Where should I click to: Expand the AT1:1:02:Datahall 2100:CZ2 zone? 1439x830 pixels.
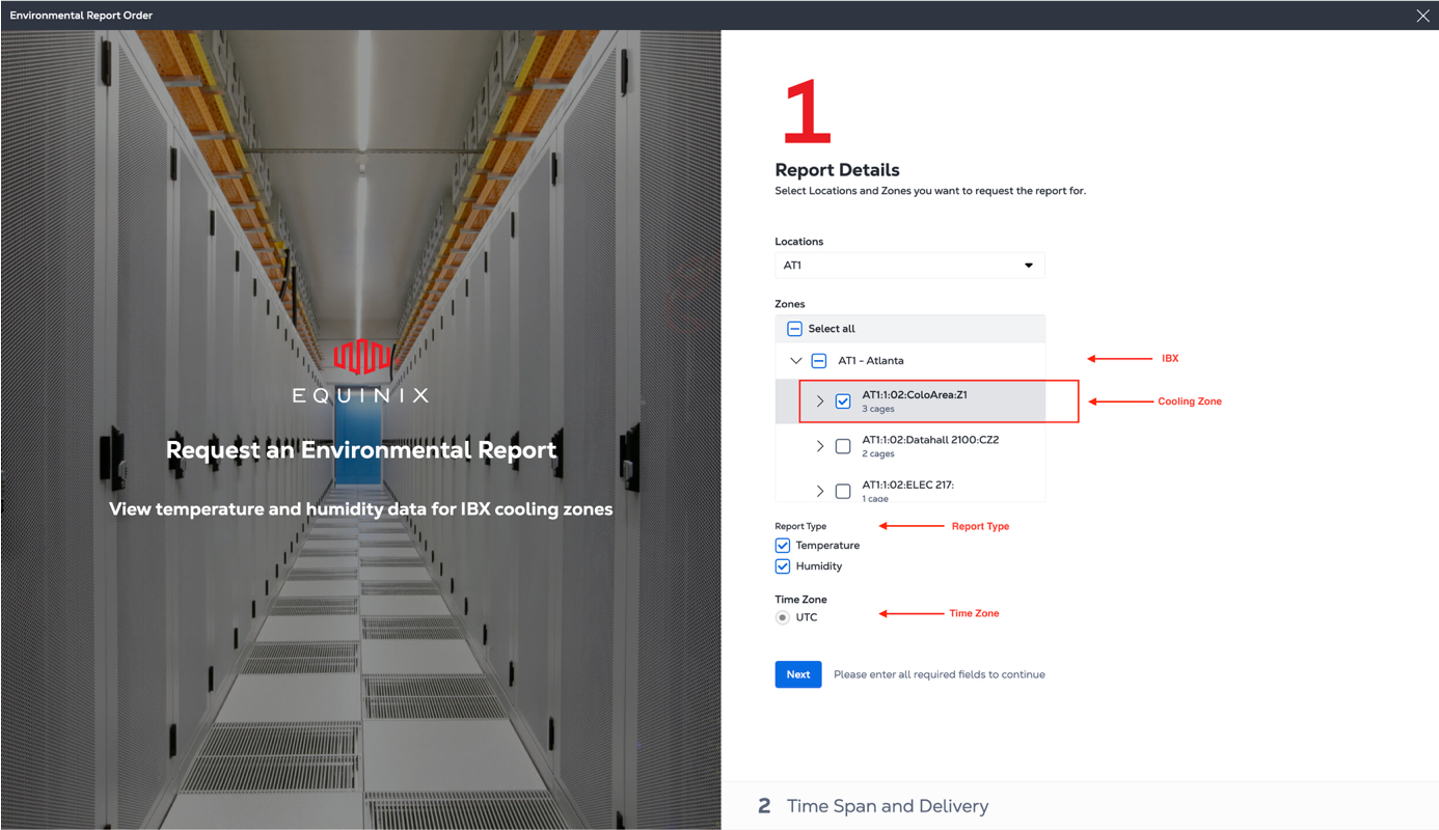coord(820,446)
